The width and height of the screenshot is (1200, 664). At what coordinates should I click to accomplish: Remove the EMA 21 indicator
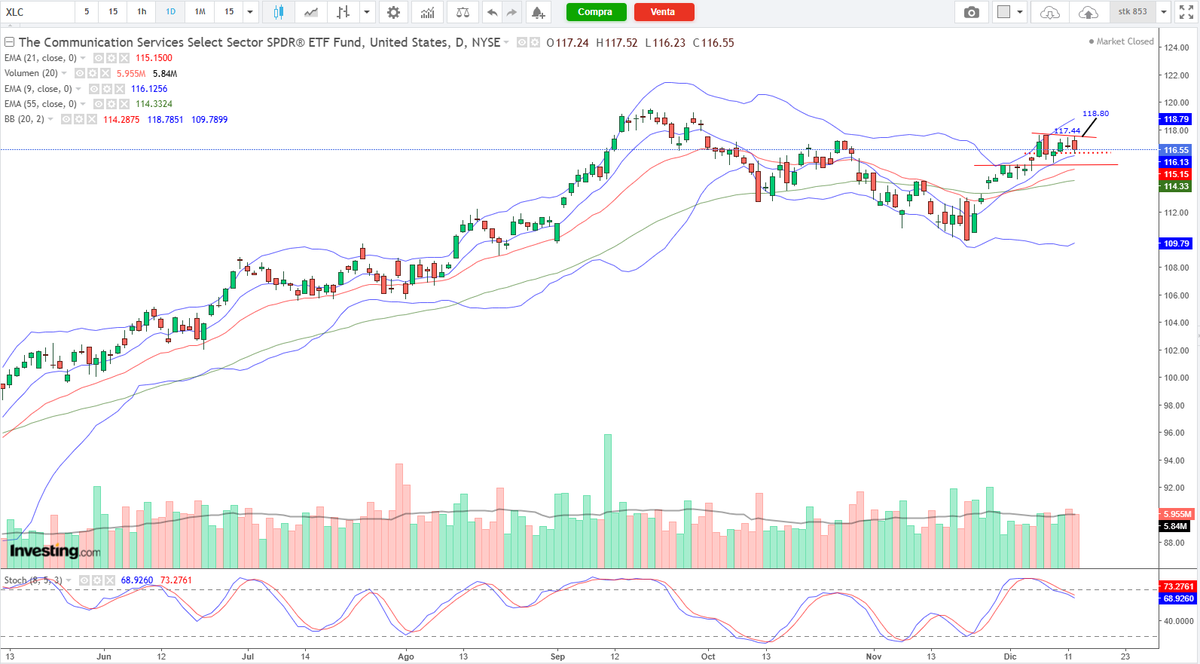[x=124, y=58]
